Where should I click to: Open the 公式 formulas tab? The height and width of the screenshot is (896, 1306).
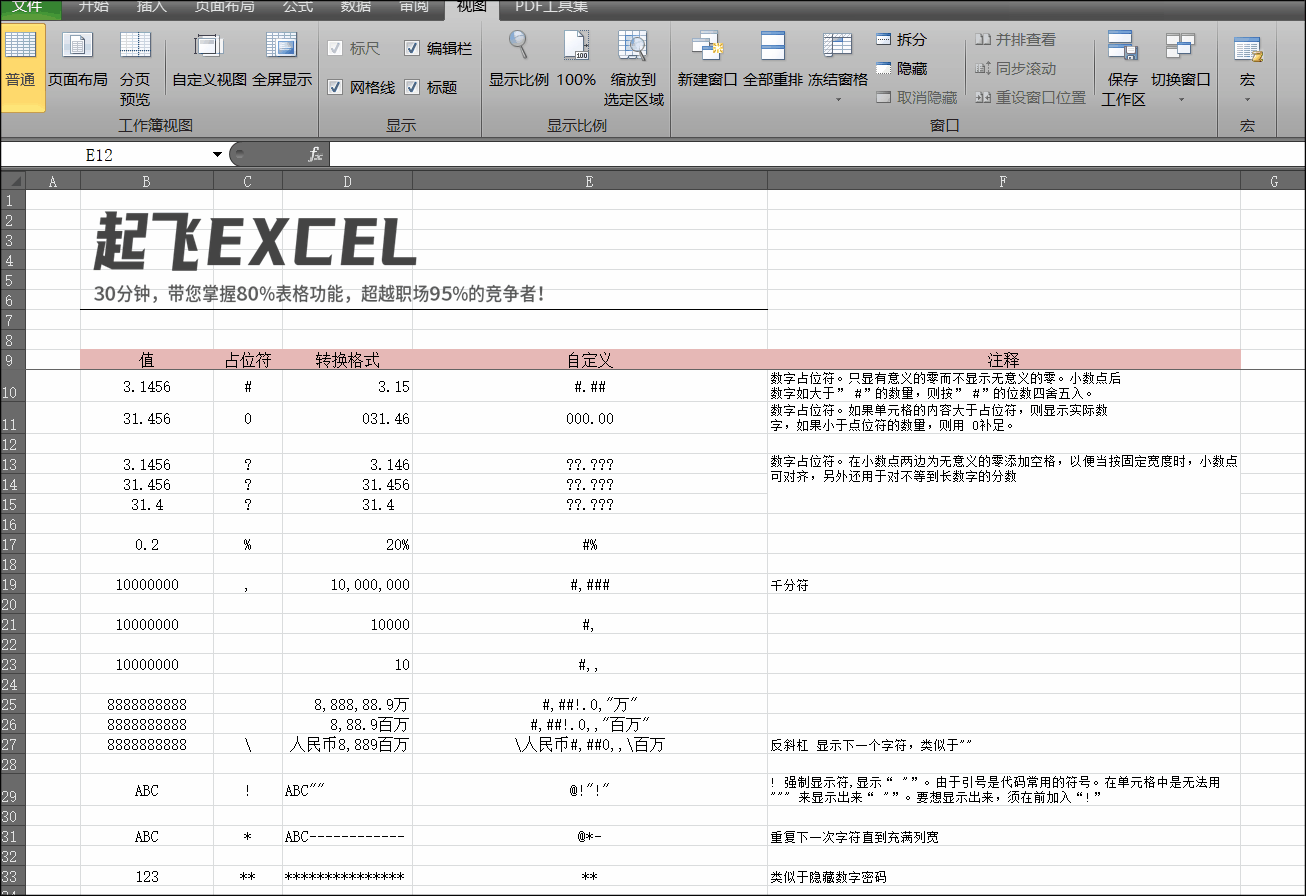(x=298, y=7)
